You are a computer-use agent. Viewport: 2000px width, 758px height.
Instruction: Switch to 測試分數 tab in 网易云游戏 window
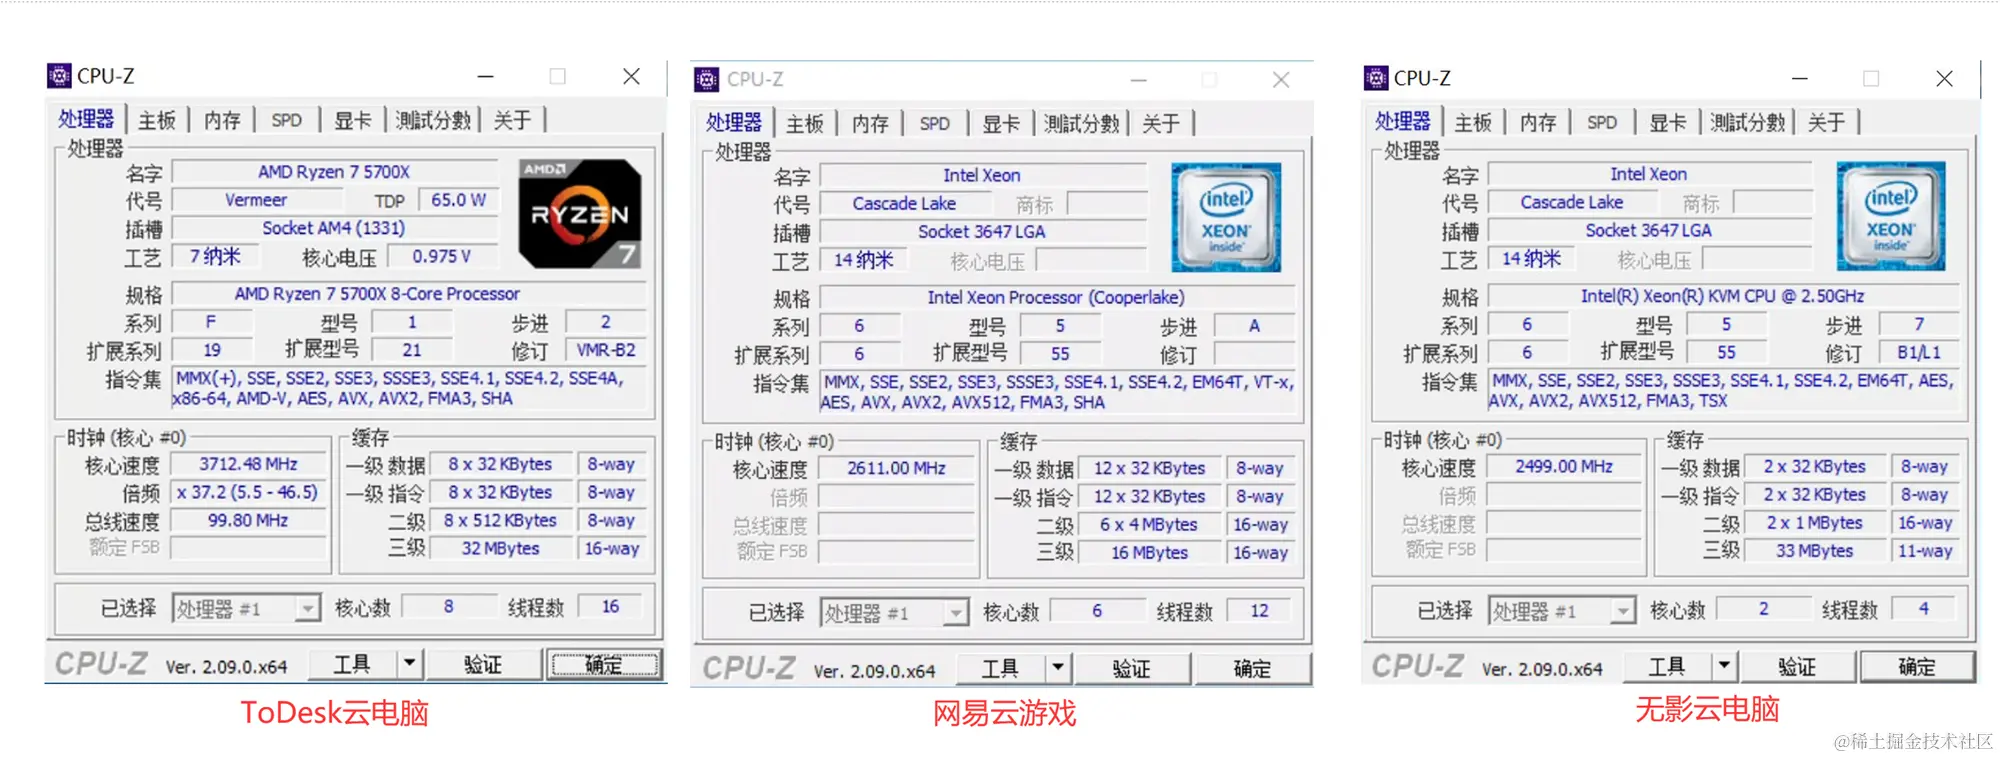(x=1081, y=124)
